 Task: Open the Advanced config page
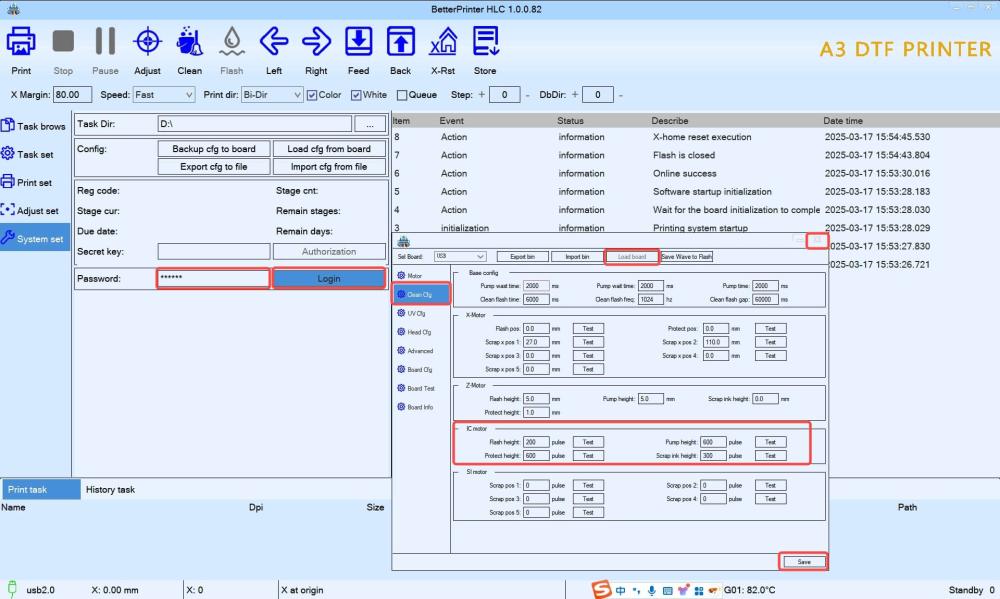[x=415, y=351]
